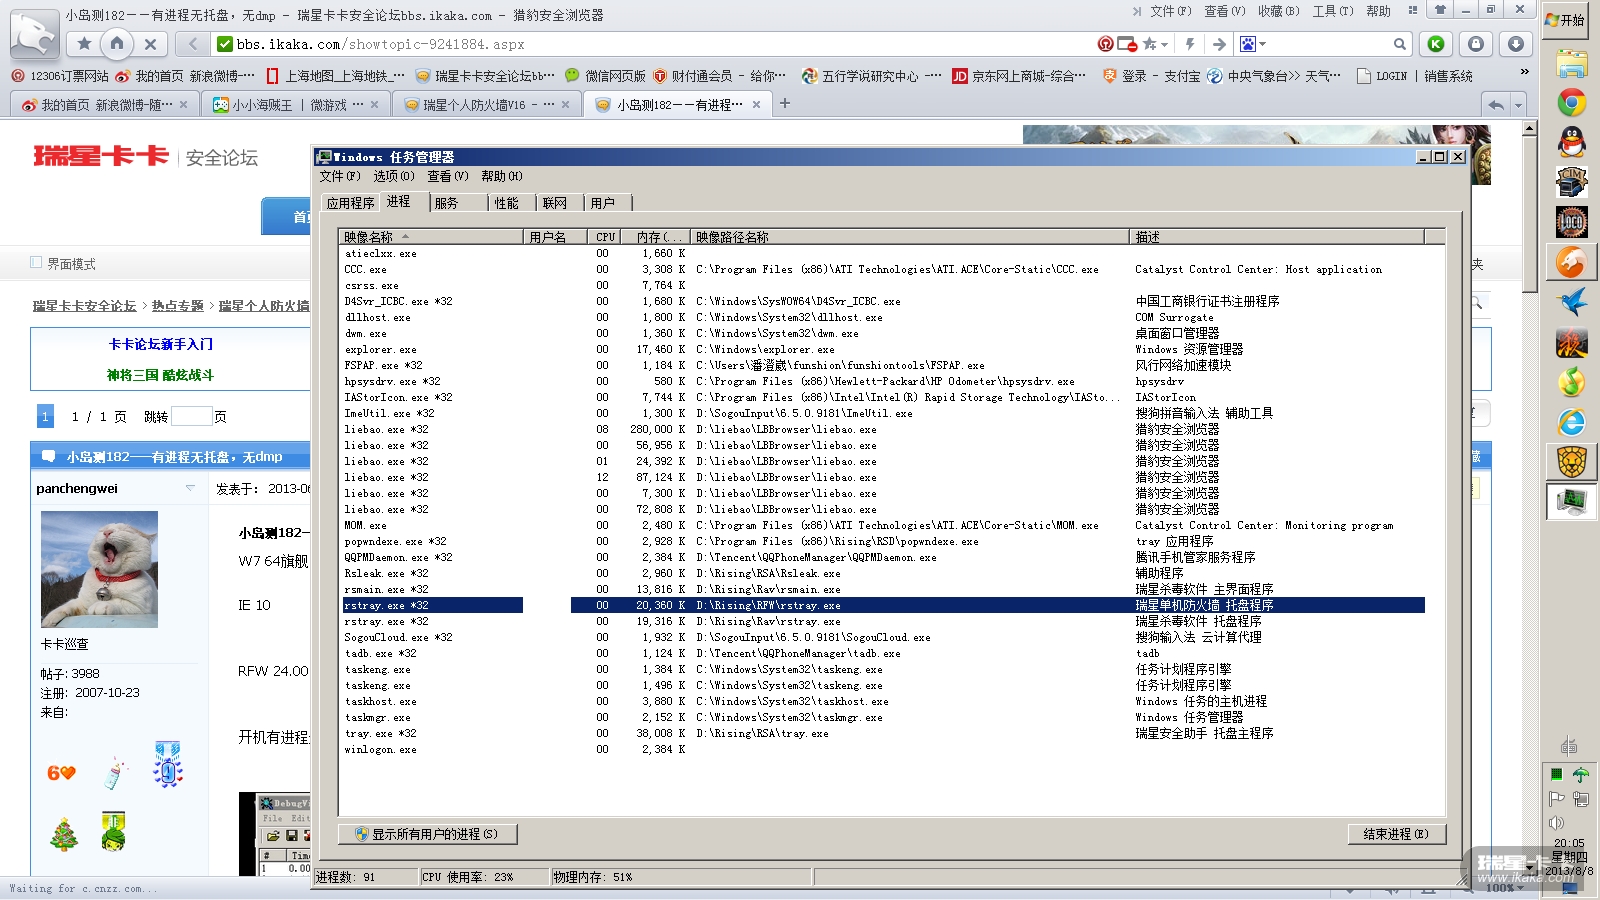Click the page jump input field
The width and height of the screenshot is (1600, 900).
pos(191,416)
